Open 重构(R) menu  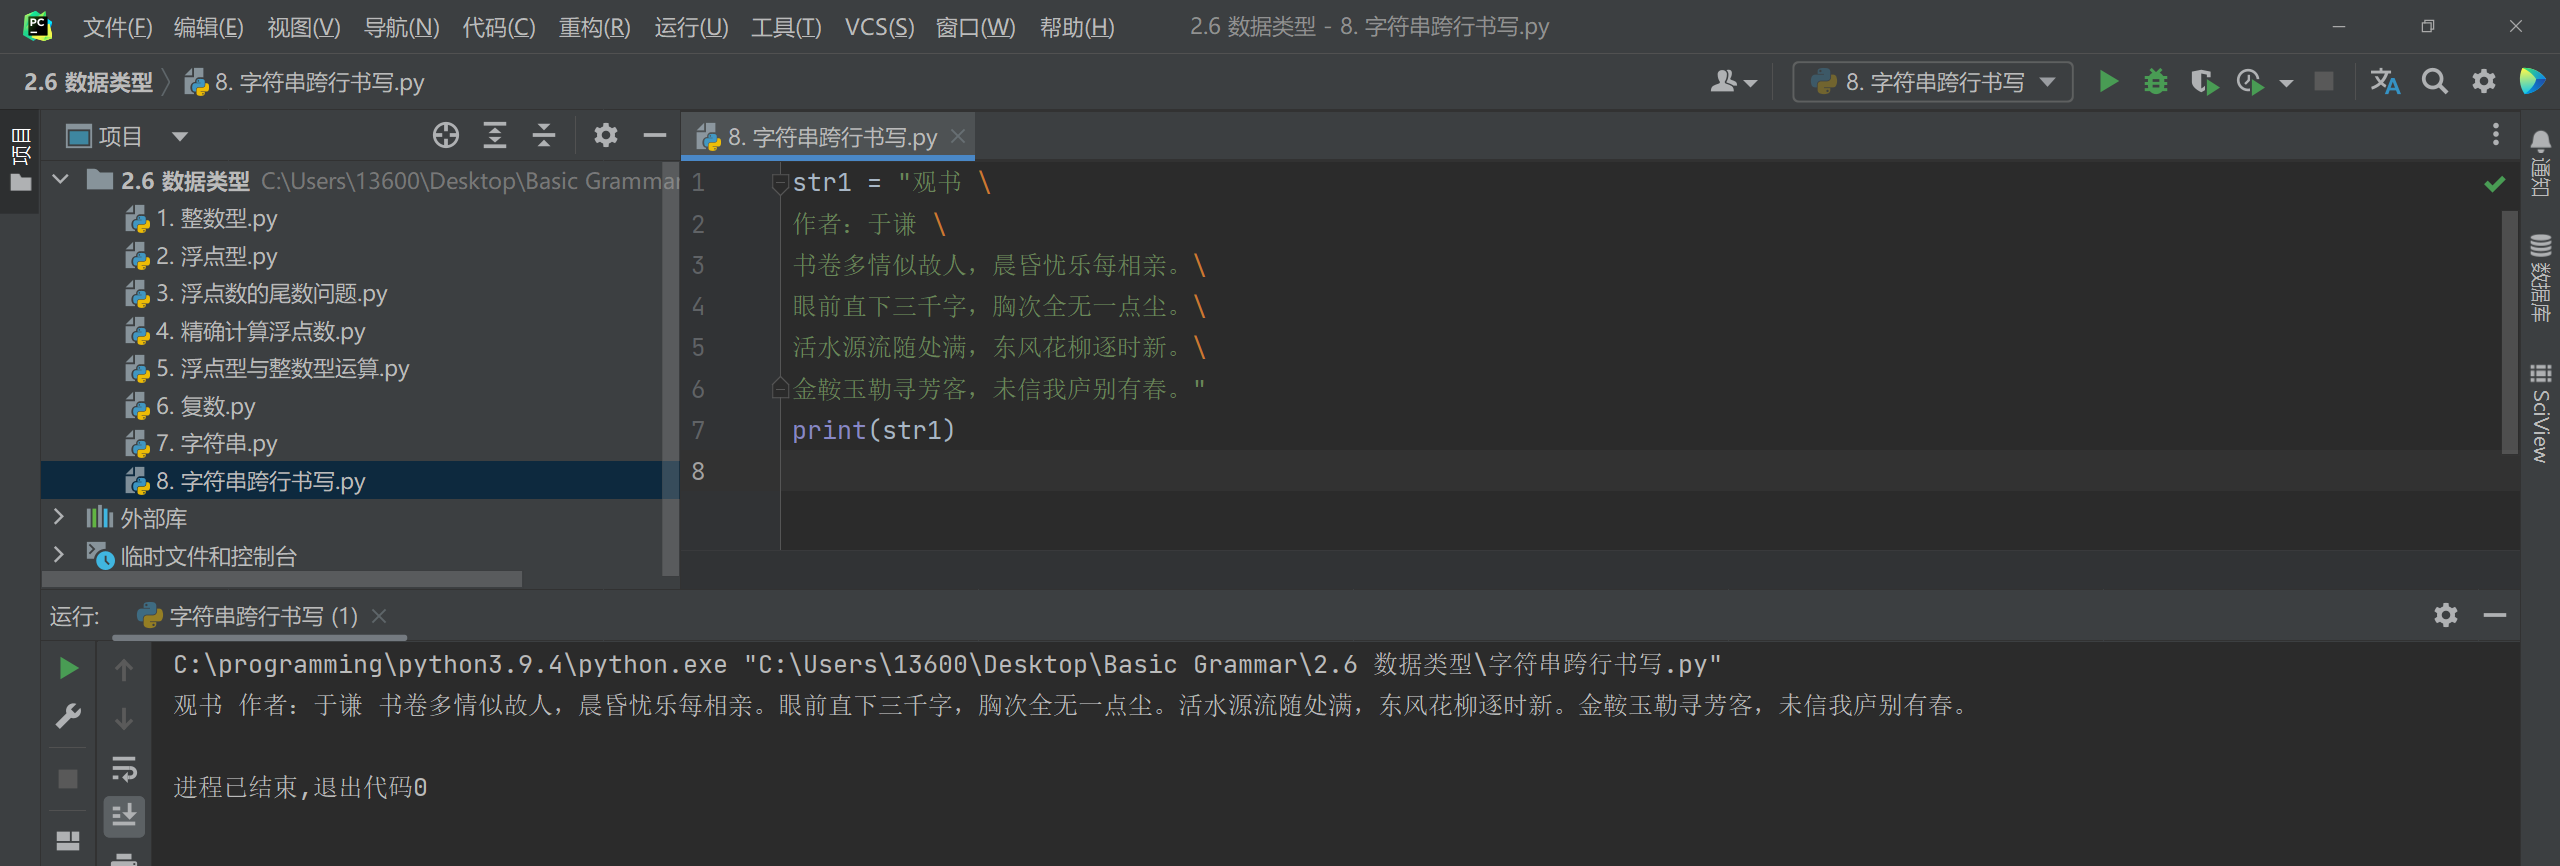point(594,27)
